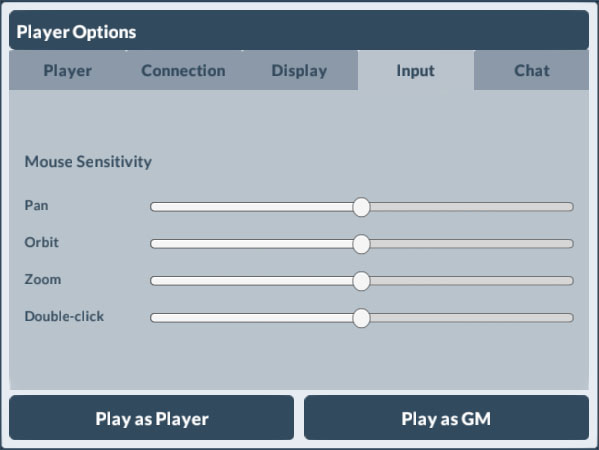Go to the Chat tab
The image size is (599, 450).
pos(532,70)
